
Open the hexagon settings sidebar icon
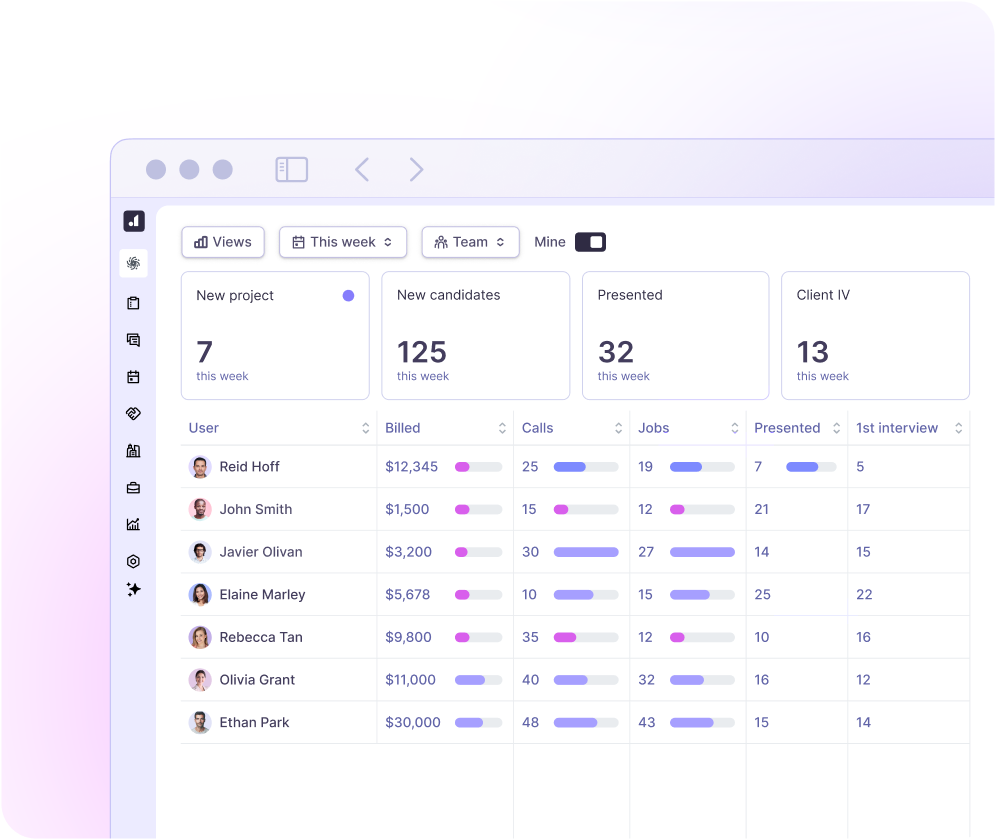click(x=133, y=561)
